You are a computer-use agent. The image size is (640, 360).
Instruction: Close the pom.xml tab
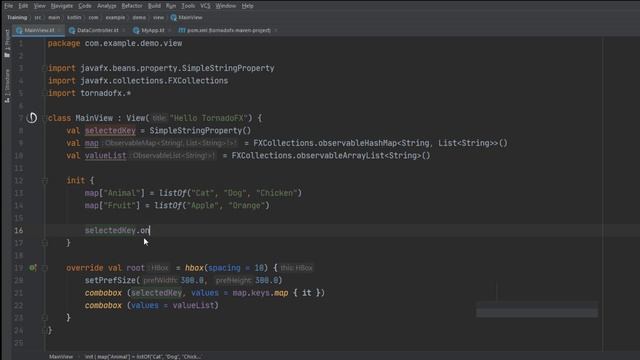tap(276, 30)
